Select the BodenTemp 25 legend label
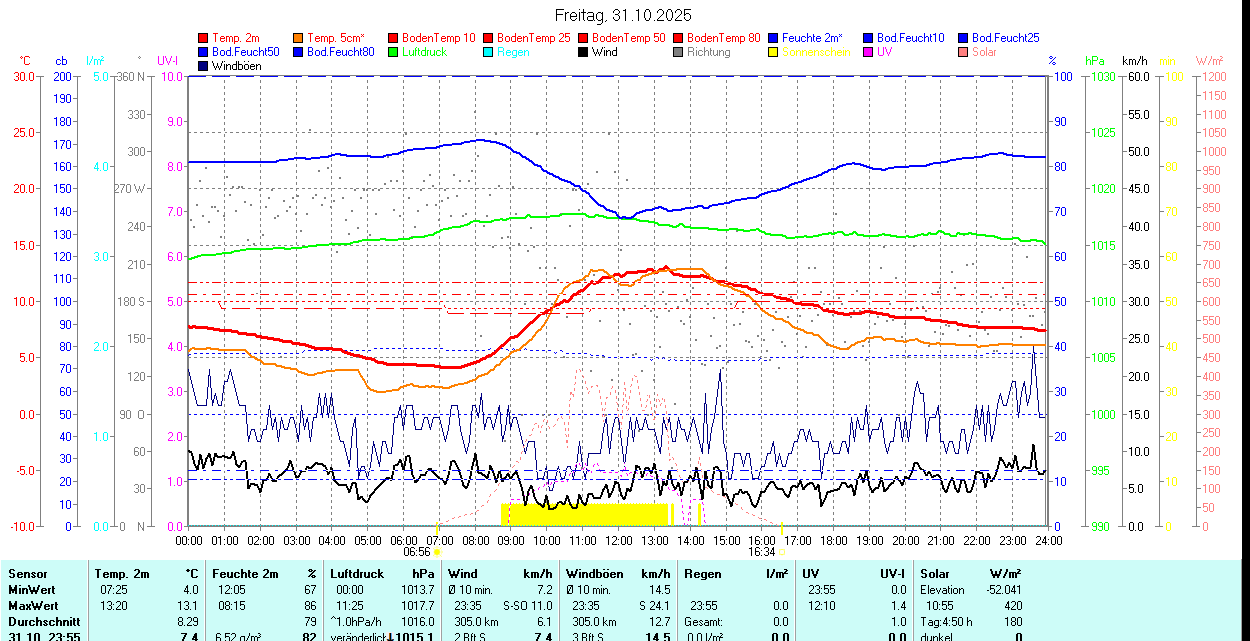 pos(534,38)
